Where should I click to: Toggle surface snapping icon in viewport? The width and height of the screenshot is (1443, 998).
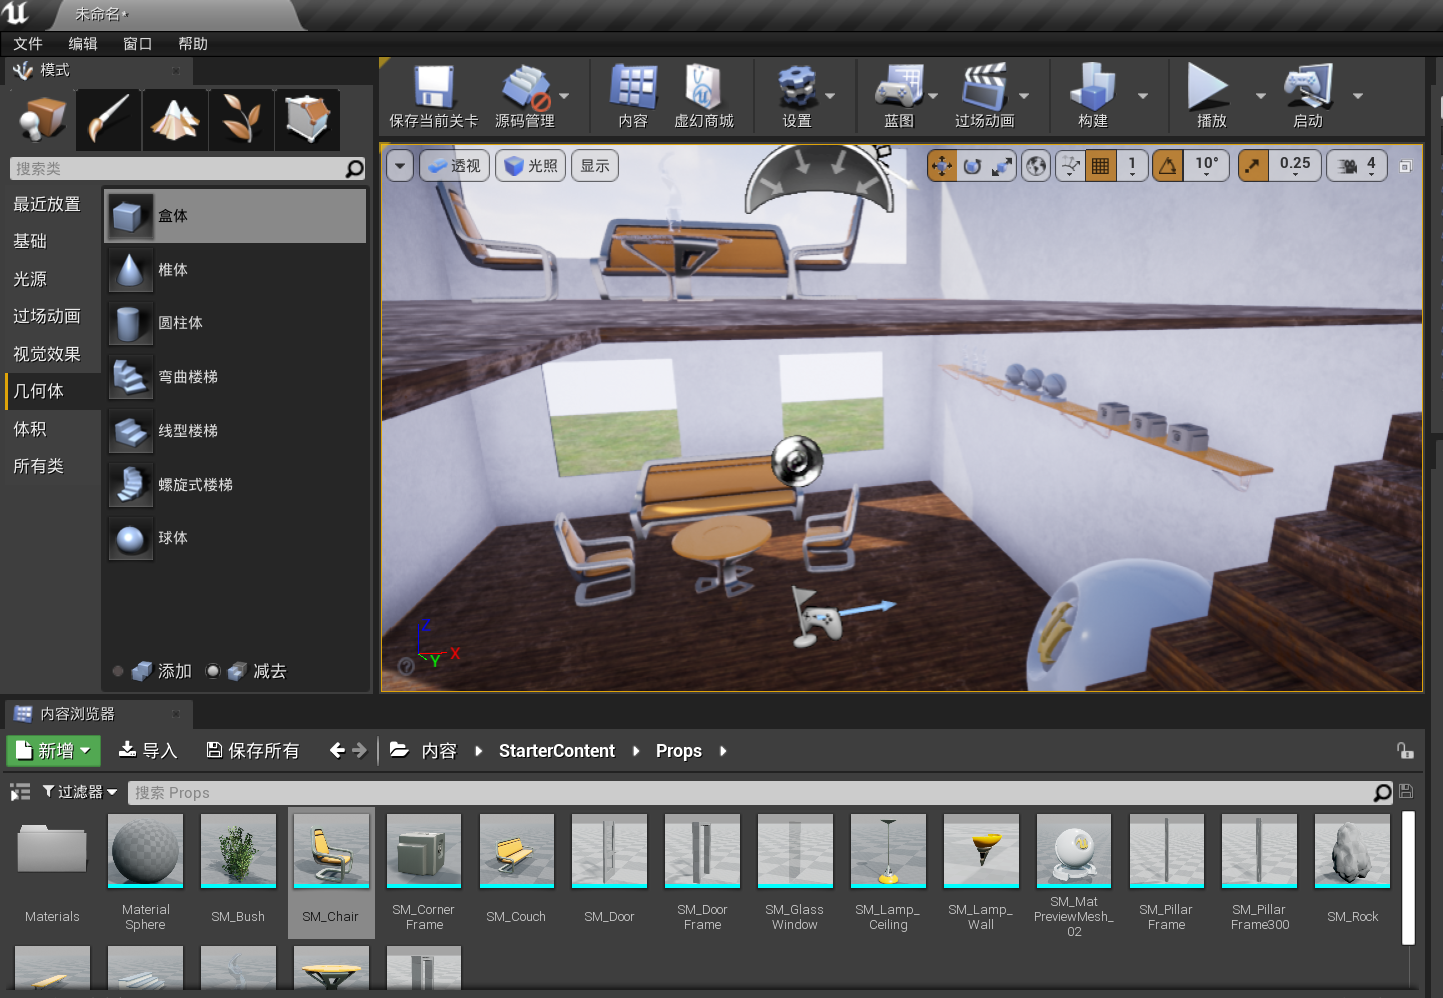coord(1071,166)
